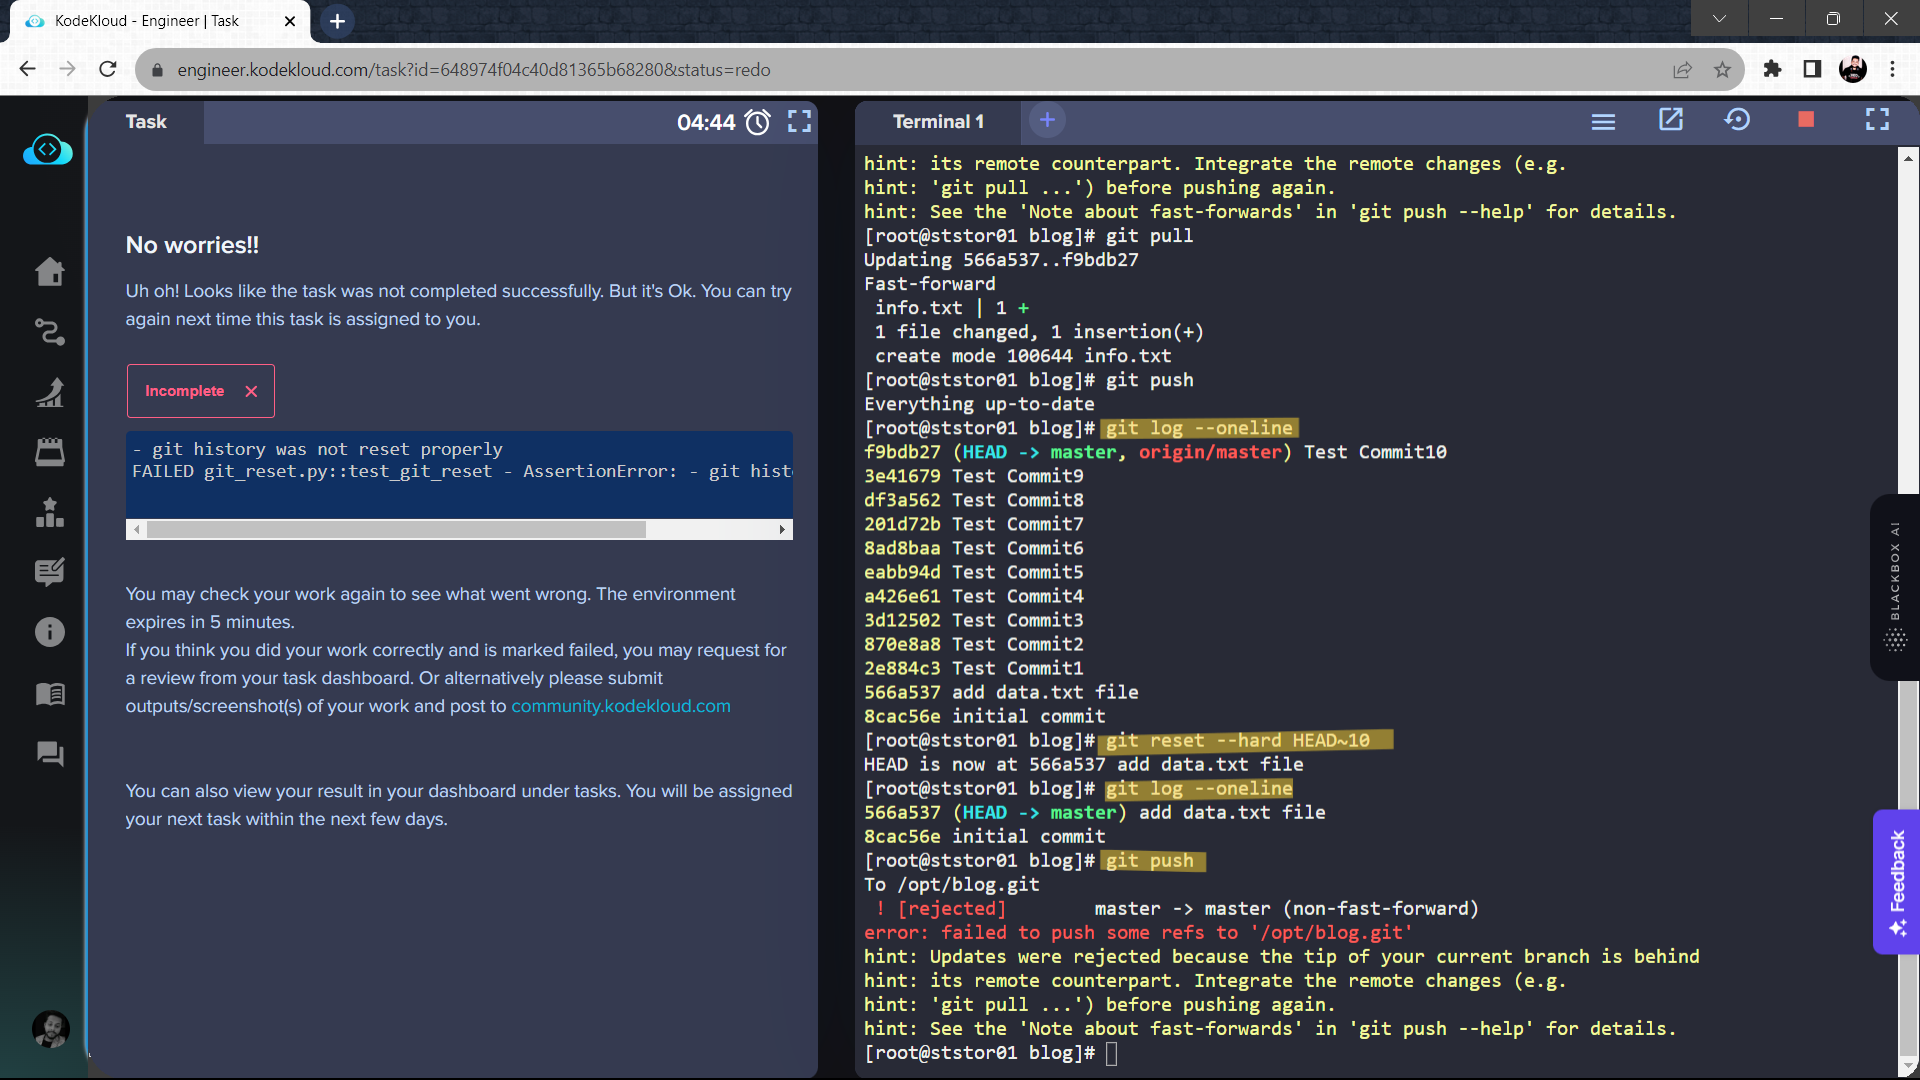Open the organization hierarchy sidebar icon
Viewport: 1920px width, 1080px height.
(50, 513)
